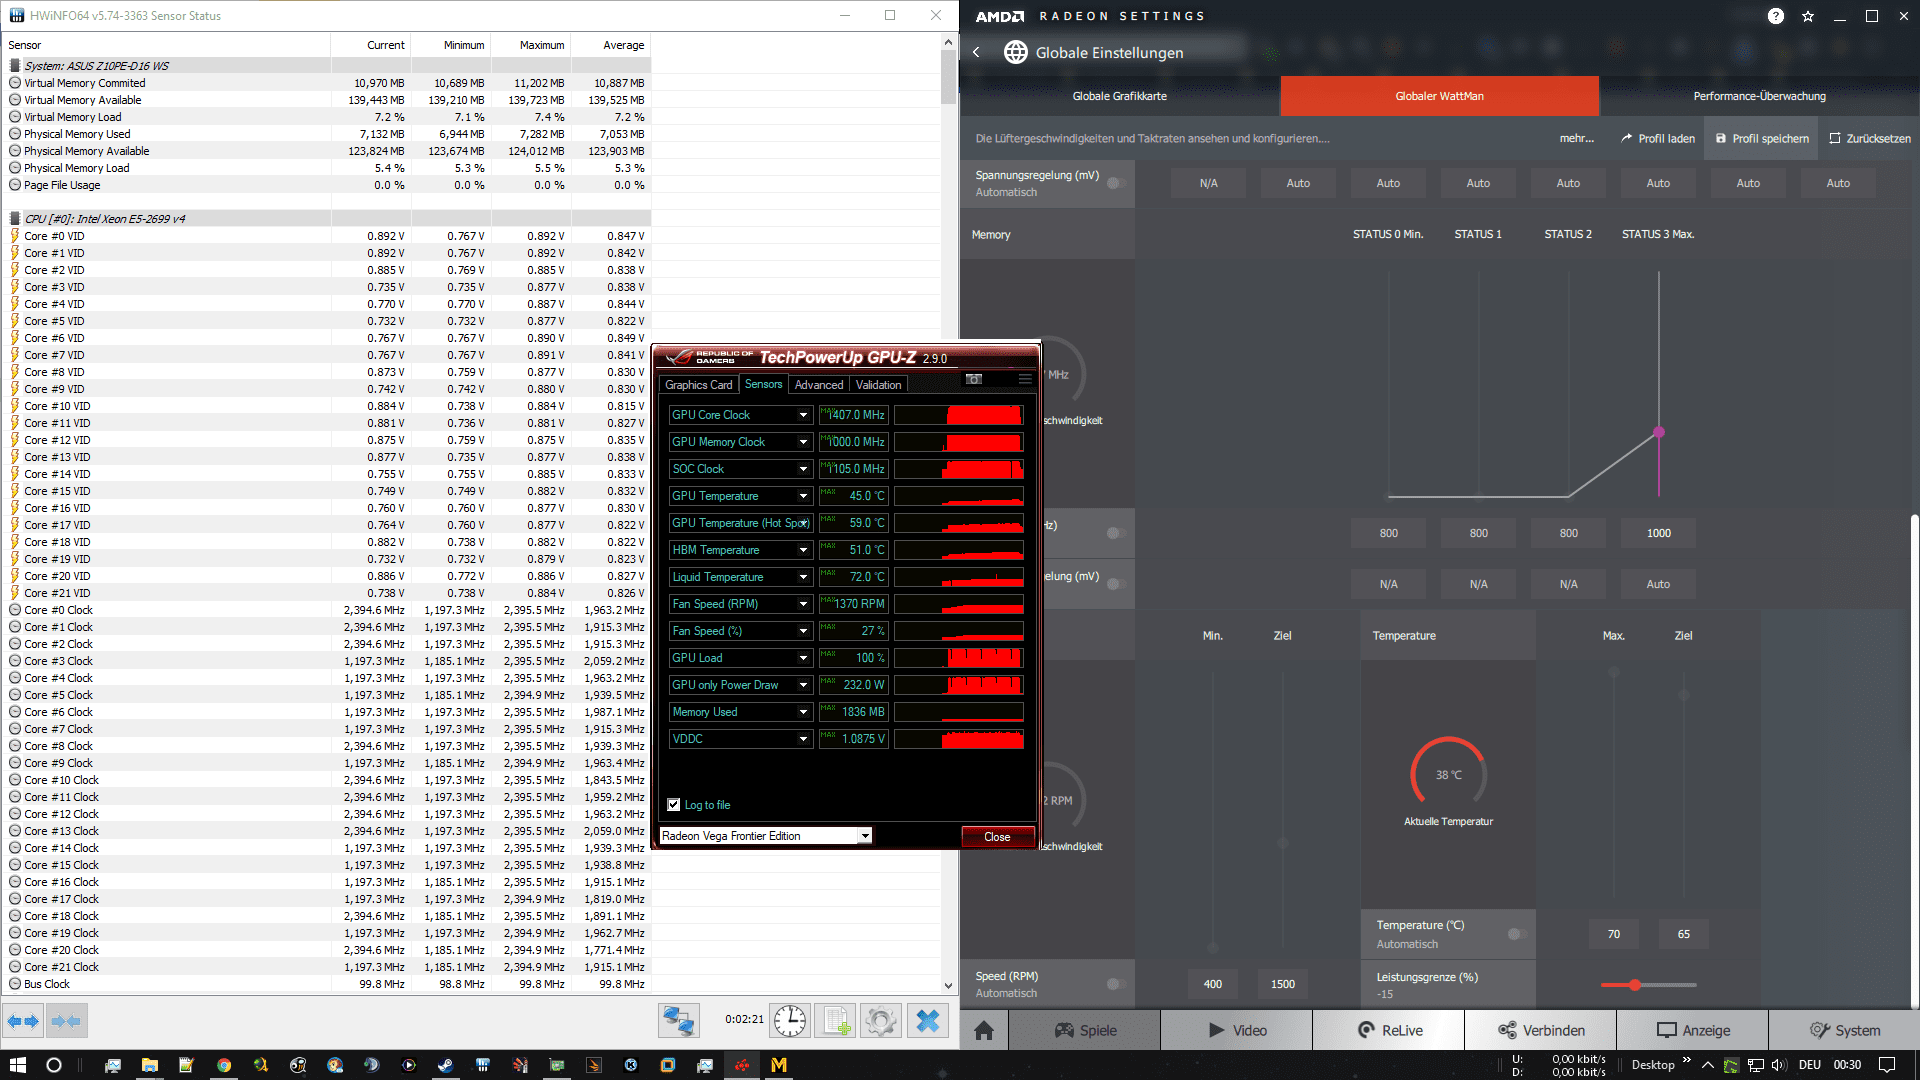Open Steam from the taskbar
Screen dimensions: 1920x1080
[x=446, y=1065]
